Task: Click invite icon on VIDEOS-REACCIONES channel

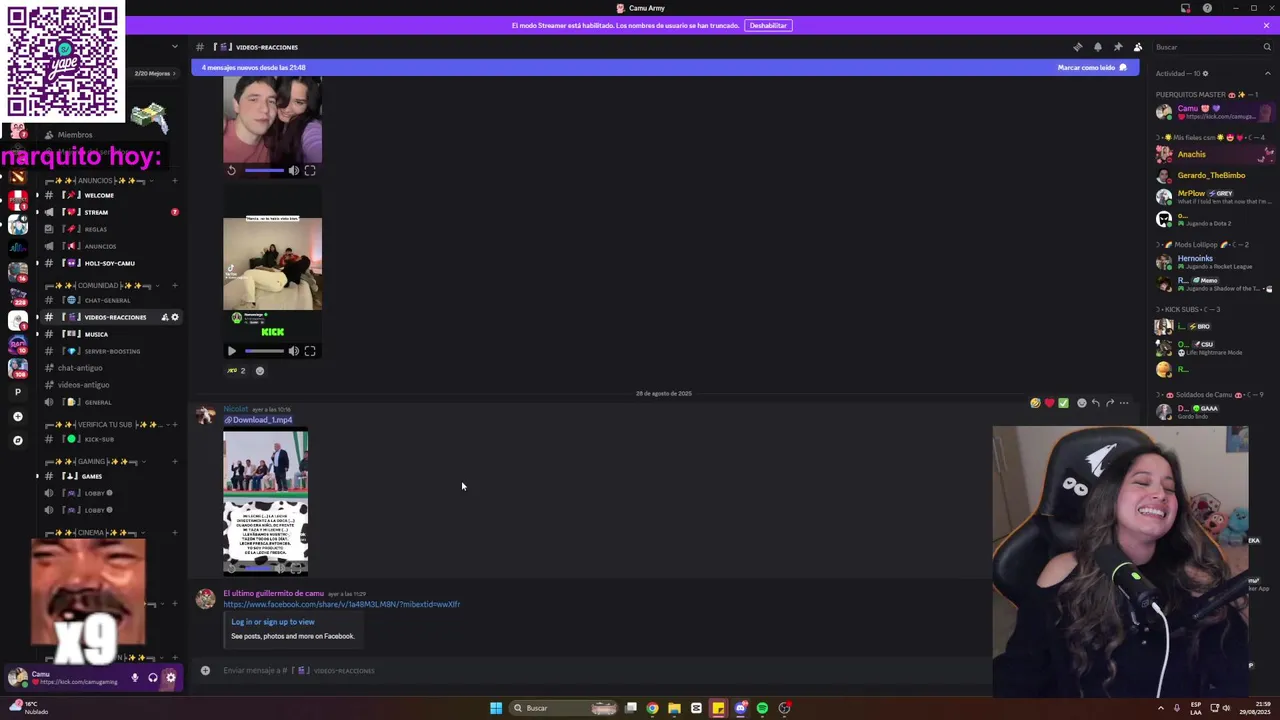Action: pyautogui.click(x=164, y=317)
